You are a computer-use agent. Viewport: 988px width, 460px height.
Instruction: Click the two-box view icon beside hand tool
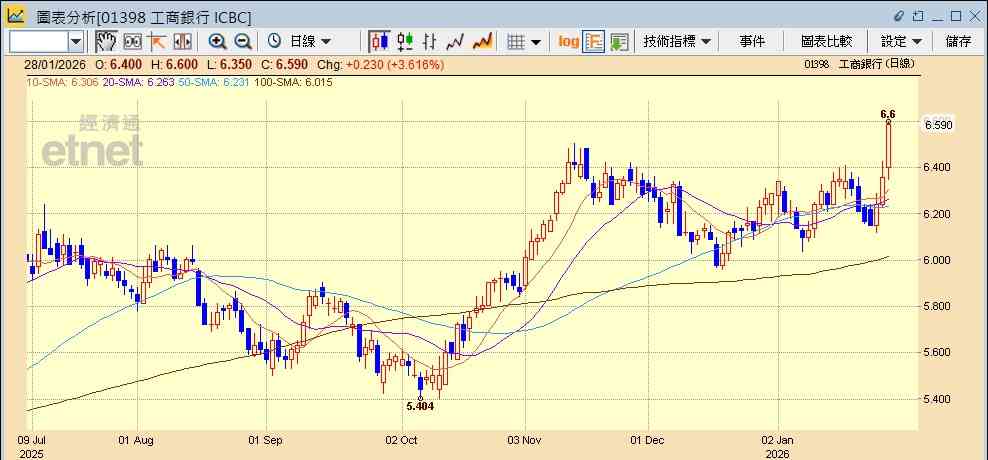[x=132, y=42]
